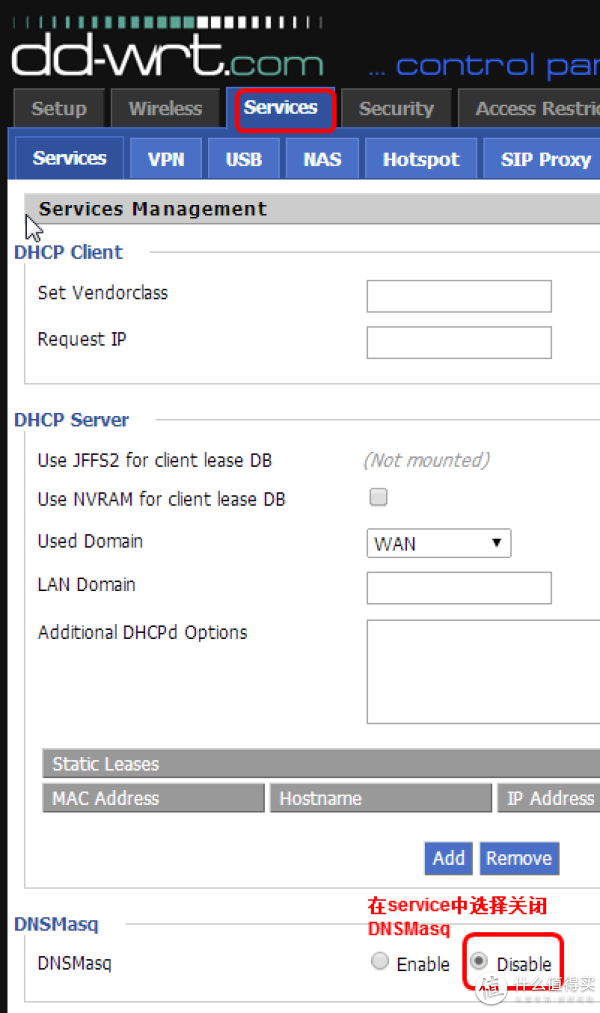Open the Used Domain dropdown

point(439,543)
